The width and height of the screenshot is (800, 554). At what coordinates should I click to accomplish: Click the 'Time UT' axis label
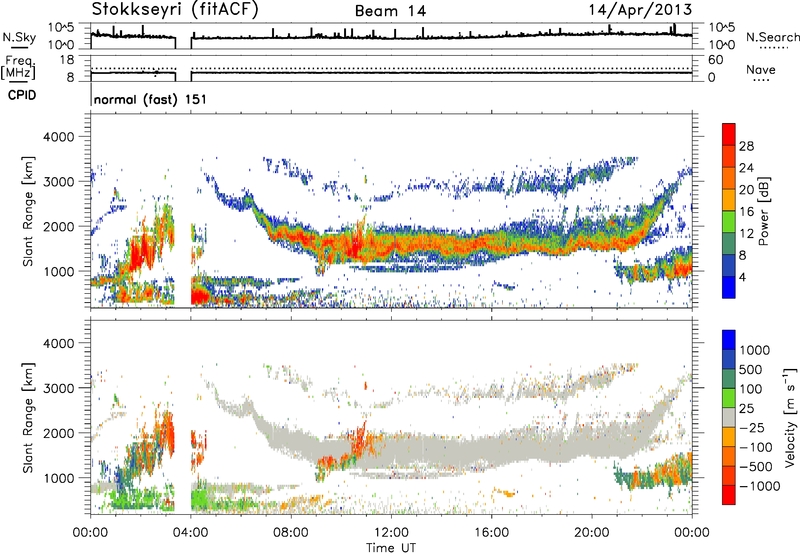click(391, 547)
